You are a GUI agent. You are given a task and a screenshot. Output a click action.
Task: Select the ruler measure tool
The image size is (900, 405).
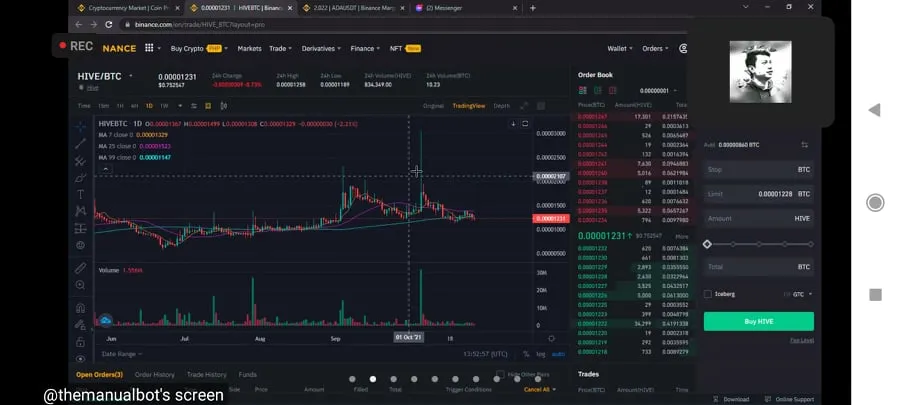pos(80,268)
